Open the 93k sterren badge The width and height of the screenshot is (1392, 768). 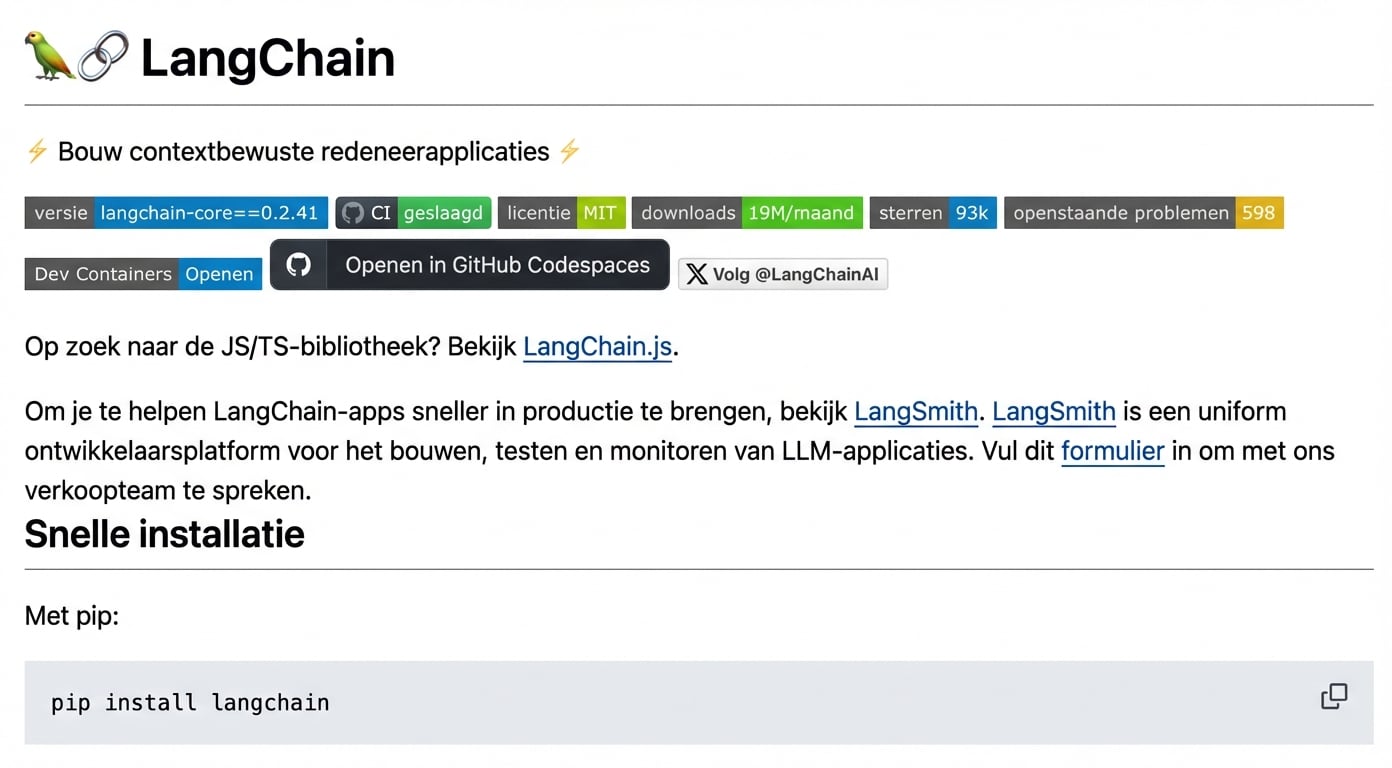(932, 212)
